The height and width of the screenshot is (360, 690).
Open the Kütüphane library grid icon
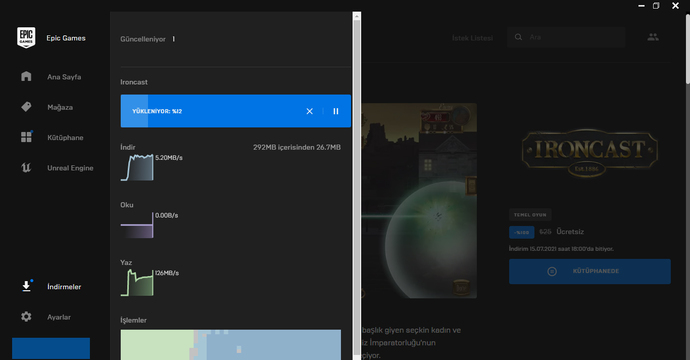pyautogui.click(x=26, y=137)
